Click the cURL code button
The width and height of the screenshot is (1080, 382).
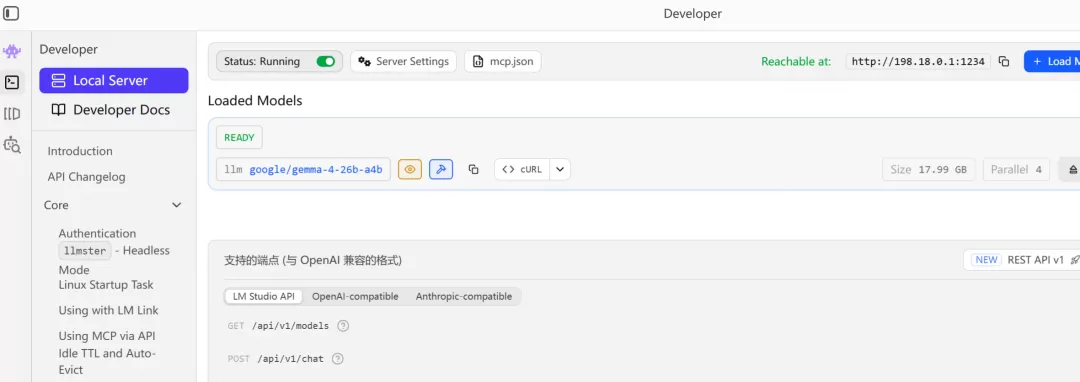522,169
